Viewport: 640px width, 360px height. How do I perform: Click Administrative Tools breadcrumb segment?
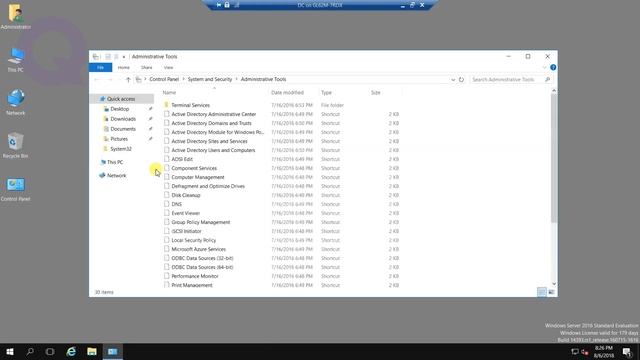pyautogui.click(x=263, y=79)
